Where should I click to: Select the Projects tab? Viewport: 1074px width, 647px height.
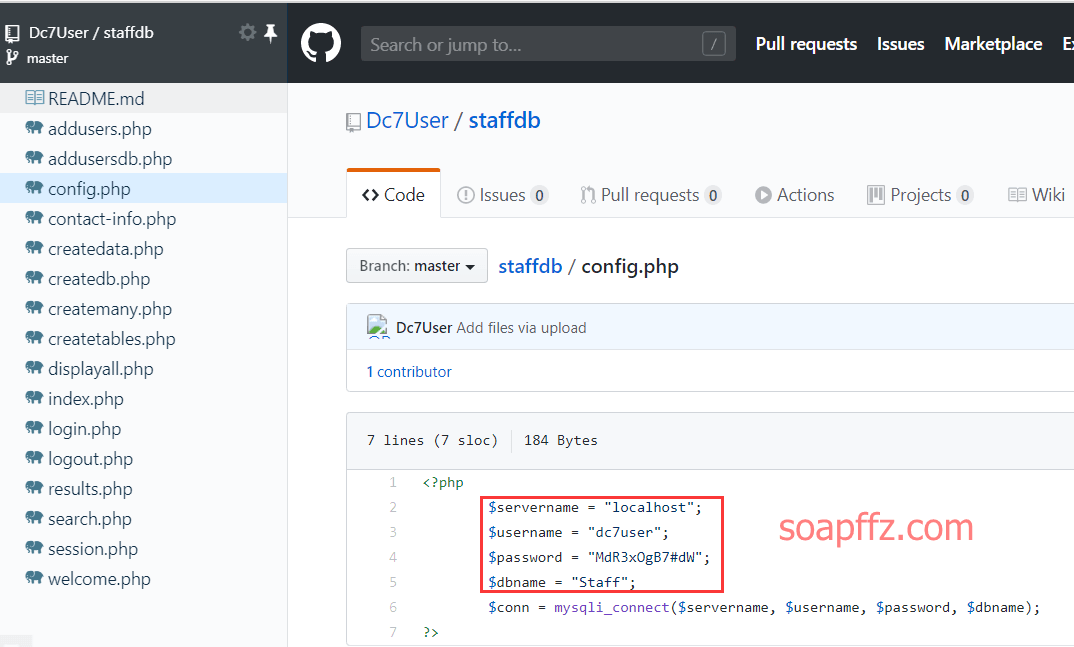920,195
